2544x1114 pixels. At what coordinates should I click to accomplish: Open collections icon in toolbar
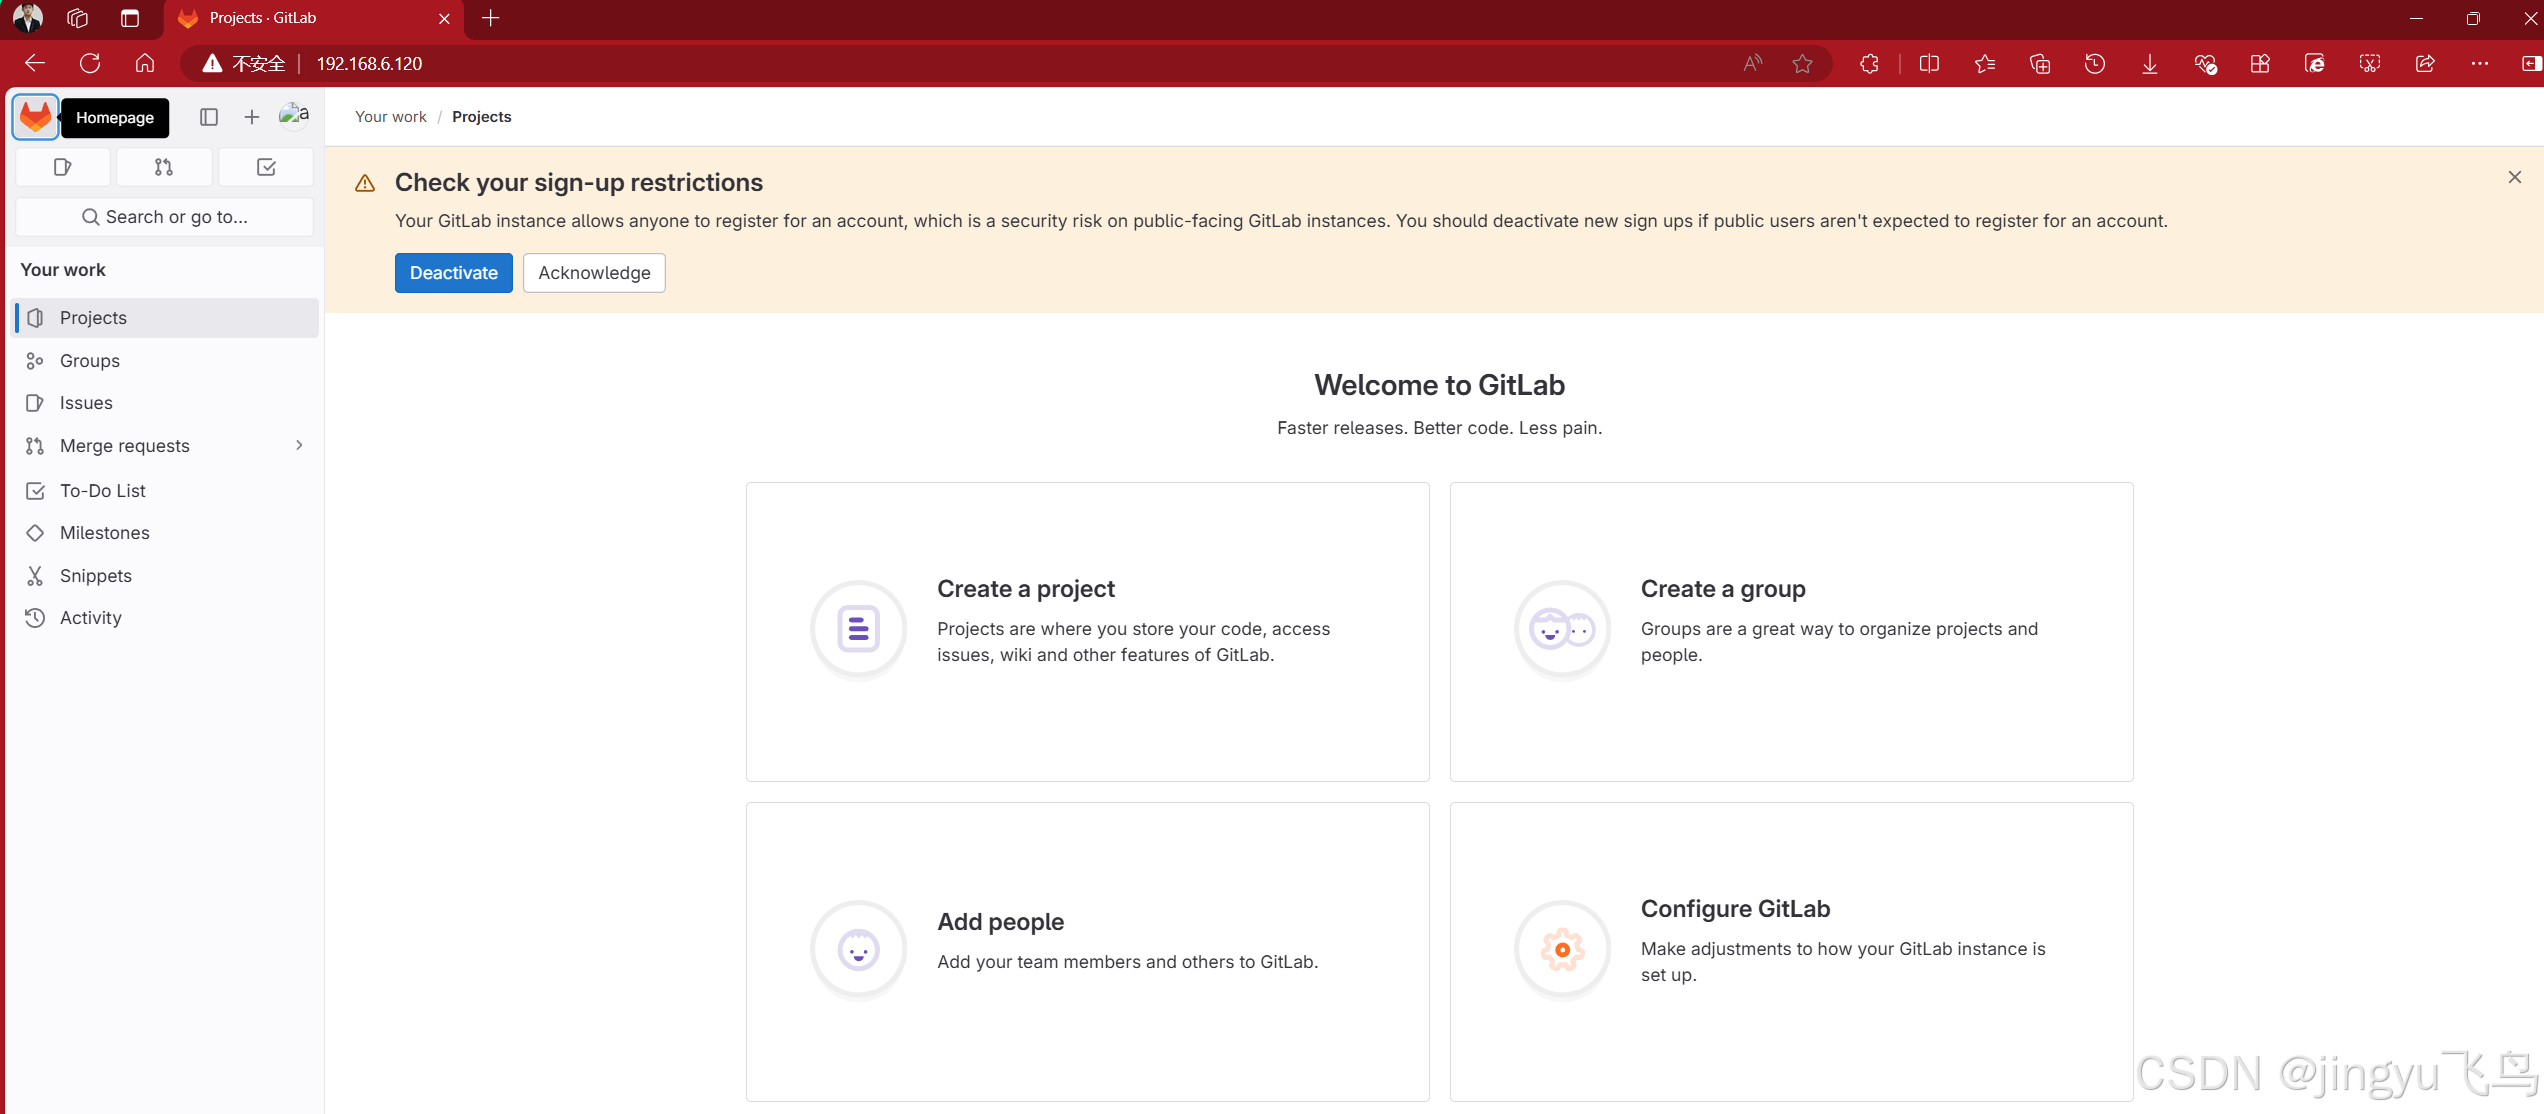(x=2040, y=63)
